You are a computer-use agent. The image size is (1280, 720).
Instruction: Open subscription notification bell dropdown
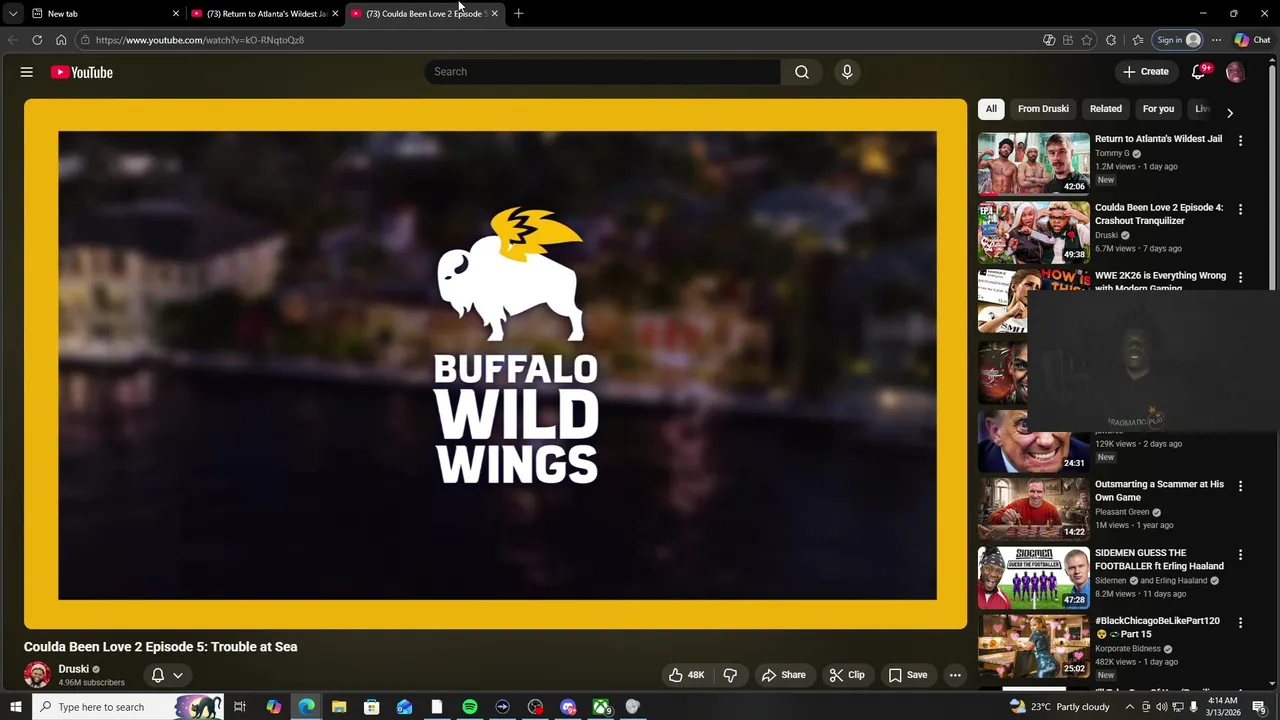[167, 675]
